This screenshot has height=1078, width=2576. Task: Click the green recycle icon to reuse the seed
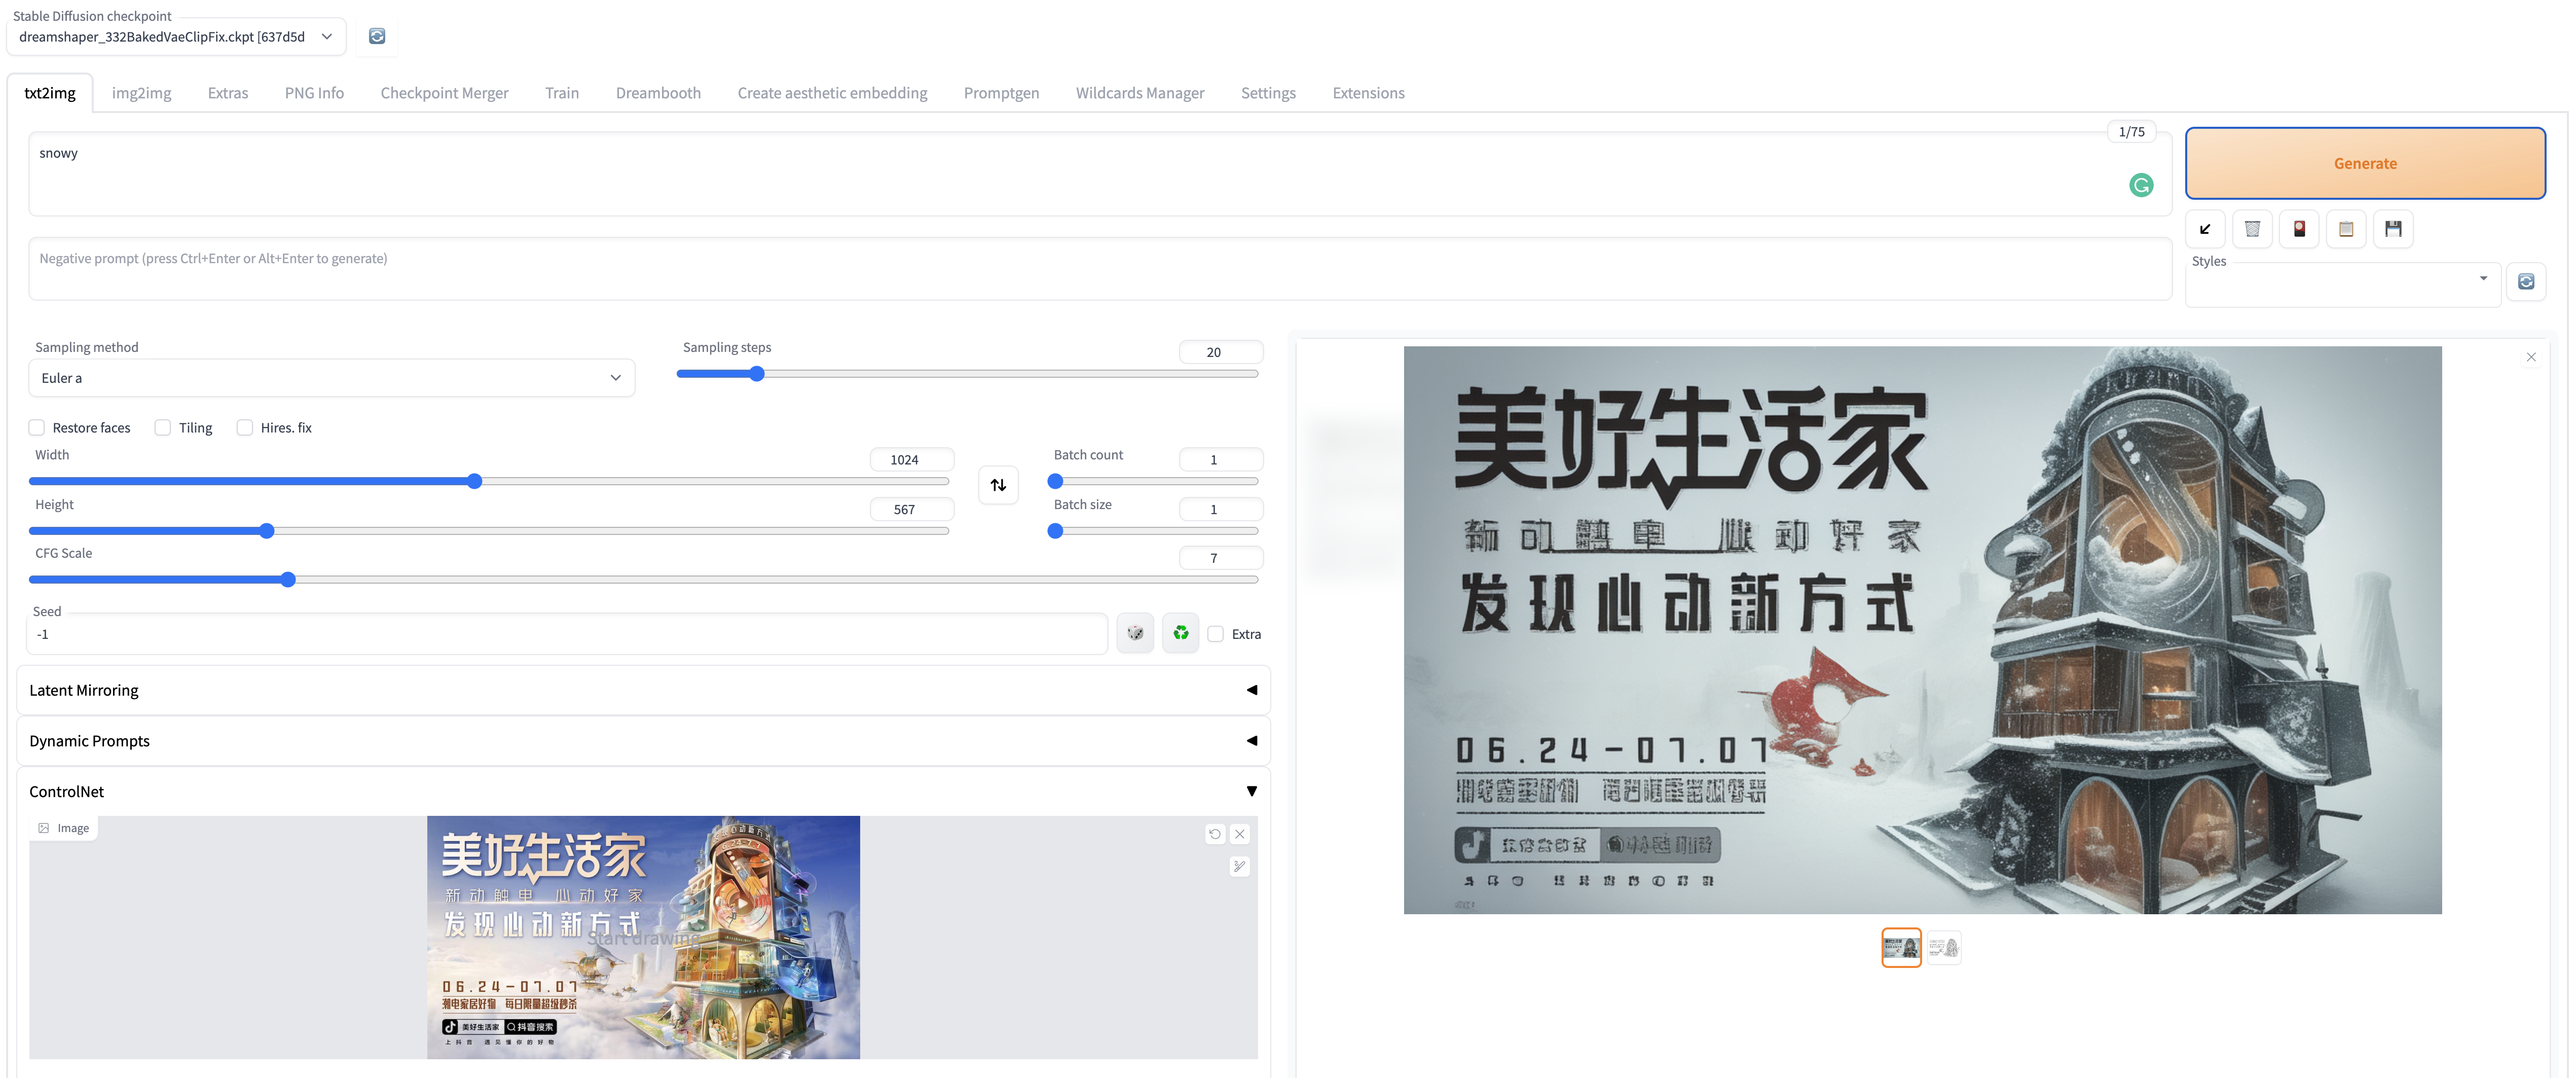[1181, 633]
